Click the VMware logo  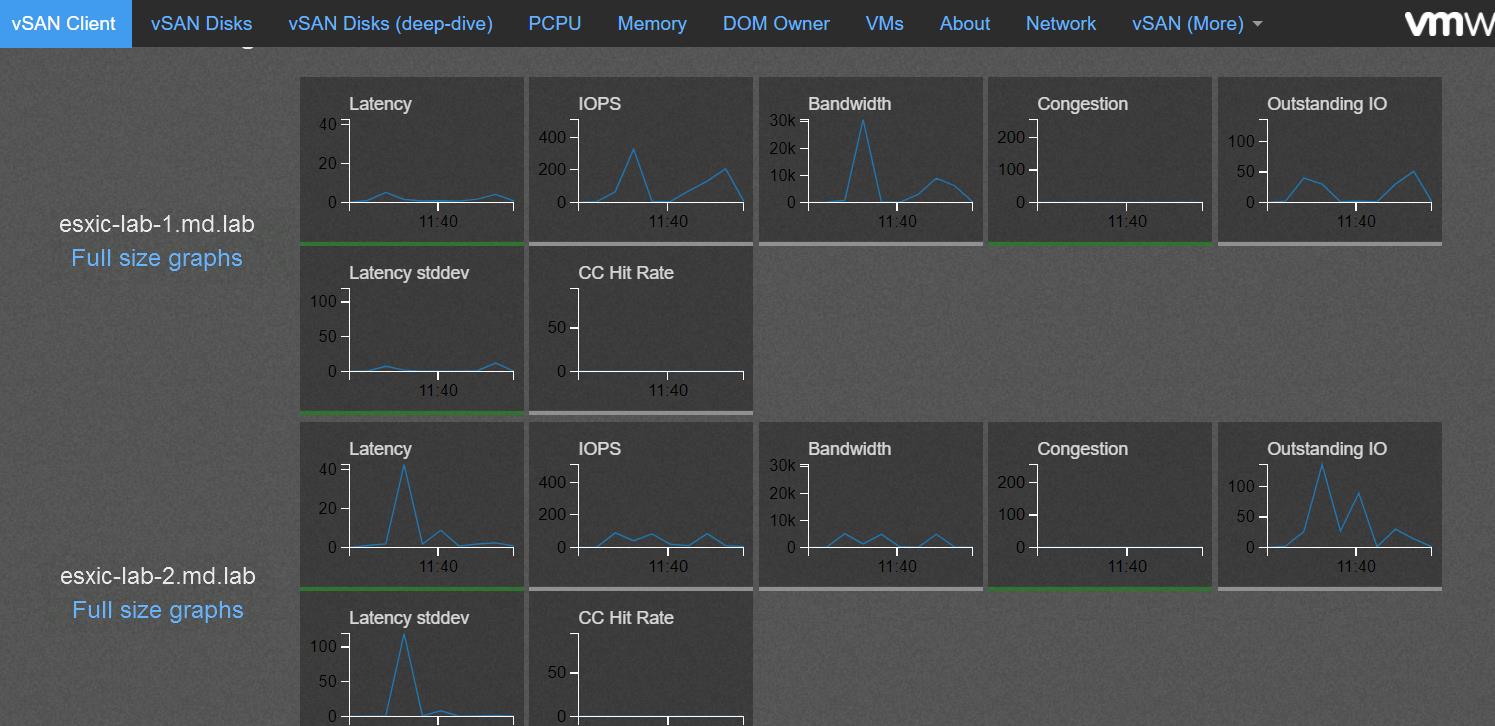pos(1449,24)
